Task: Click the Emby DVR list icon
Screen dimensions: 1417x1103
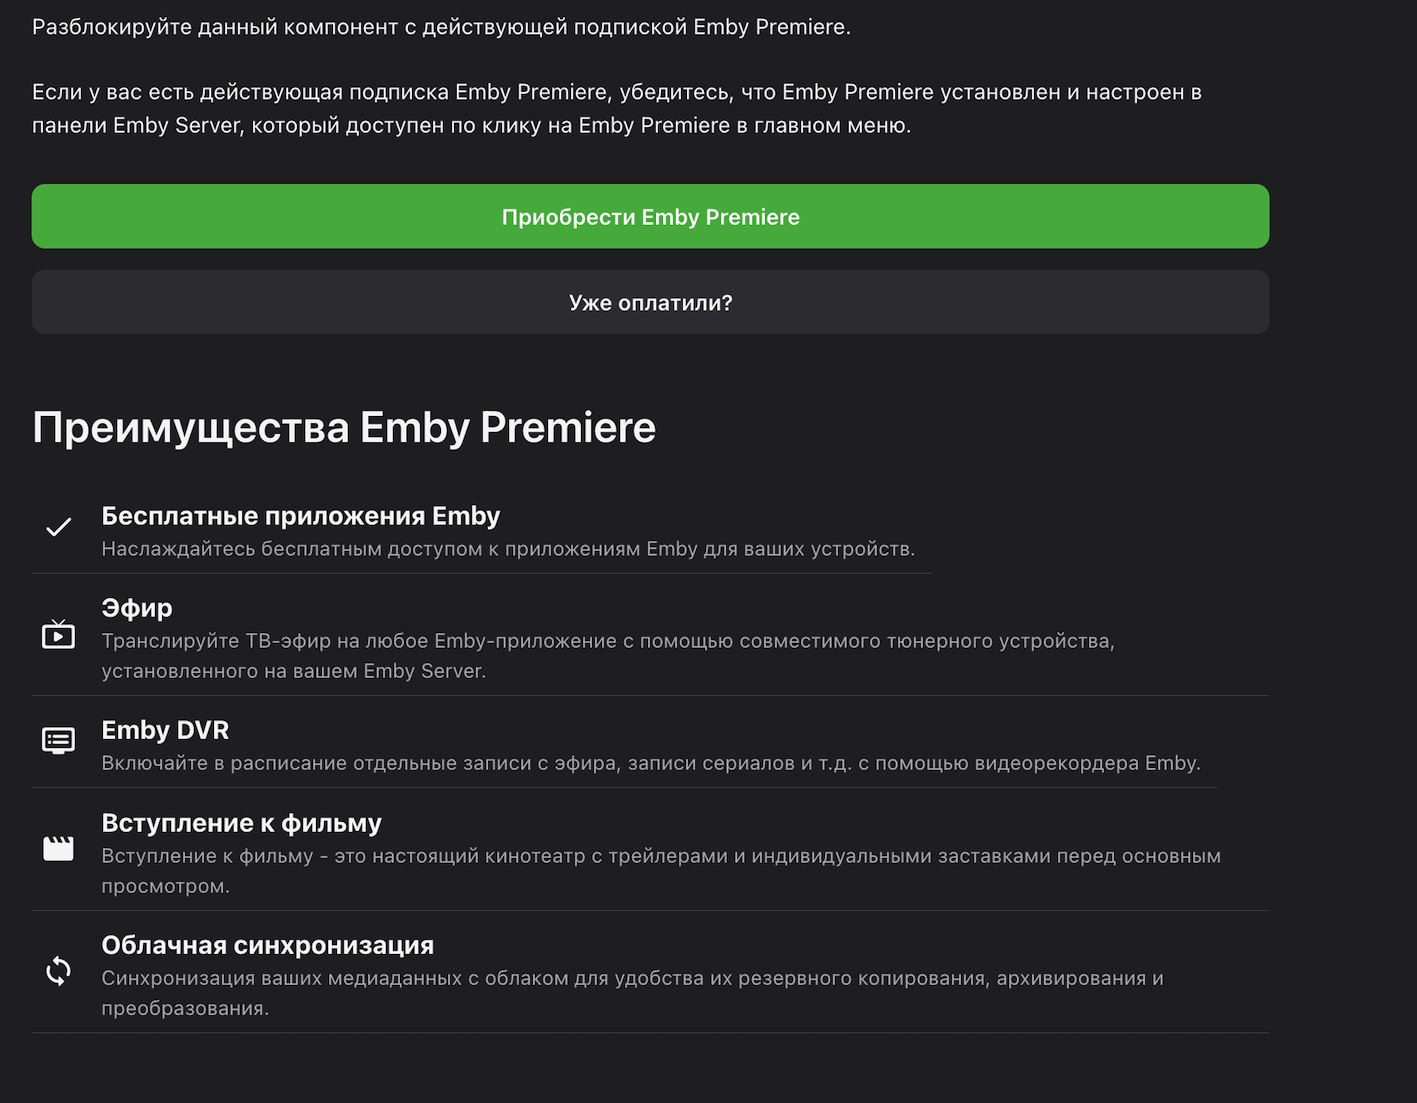Action: [58, 741]
